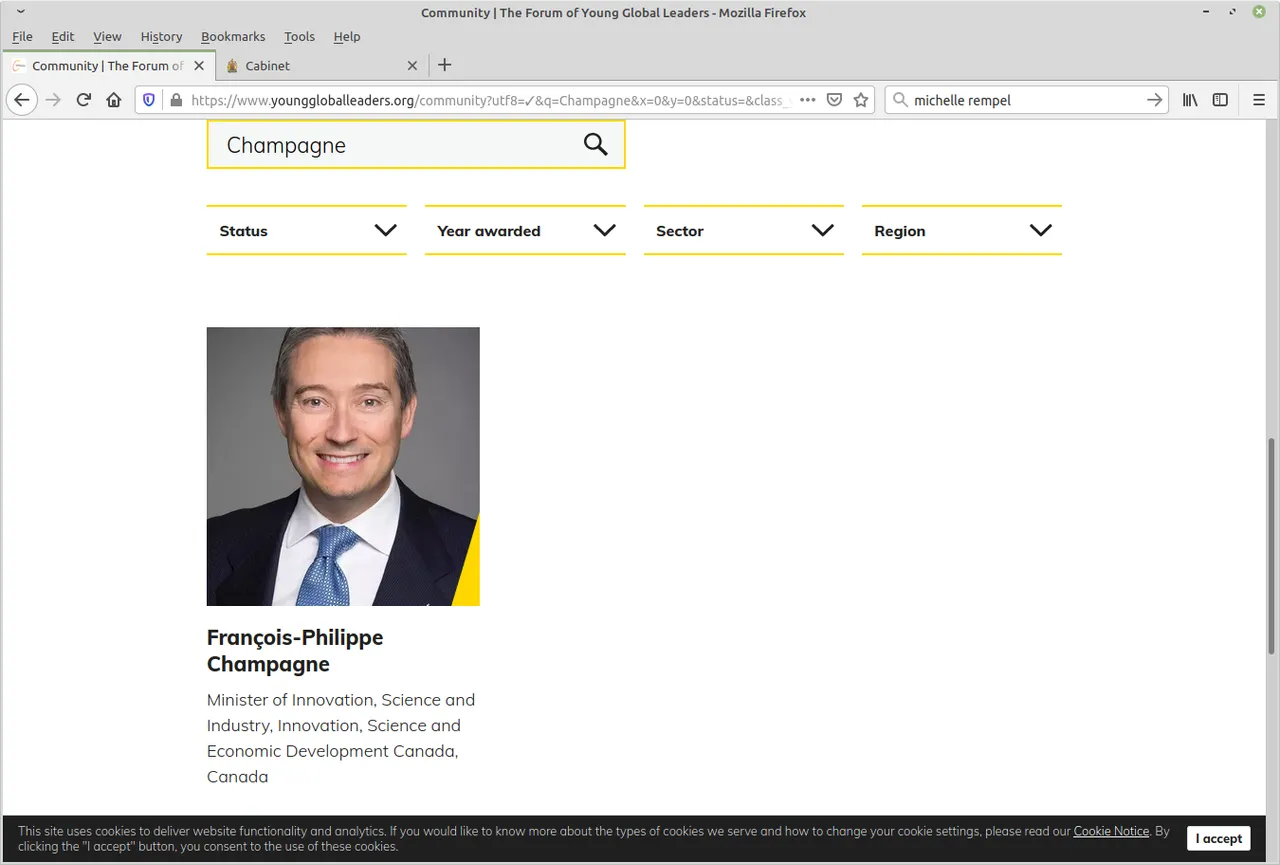Viewport: 1280px width, 865px height.
Task: Click search magnifier in browser search bar
Action: 900,100
